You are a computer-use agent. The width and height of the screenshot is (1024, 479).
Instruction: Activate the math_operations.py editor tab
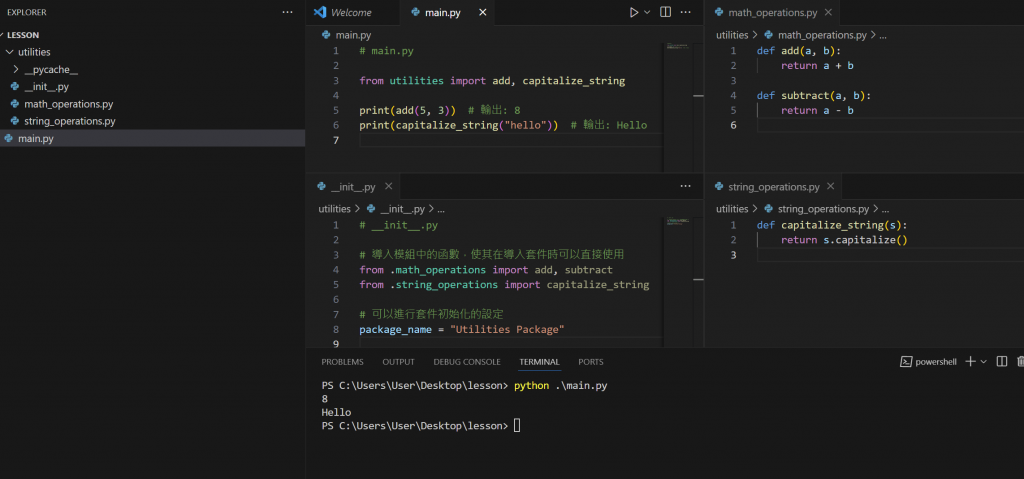tap(772, 12)
